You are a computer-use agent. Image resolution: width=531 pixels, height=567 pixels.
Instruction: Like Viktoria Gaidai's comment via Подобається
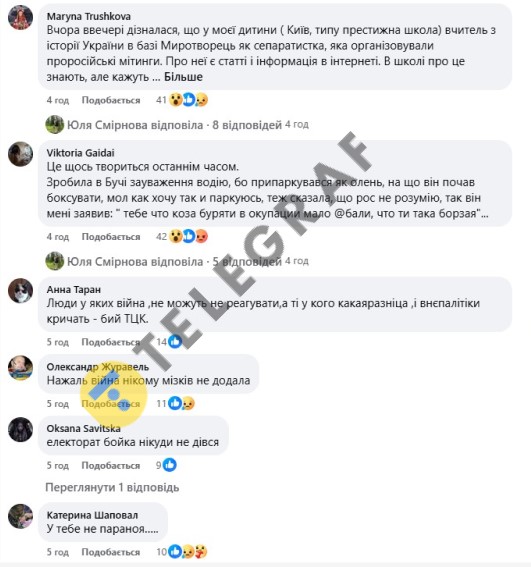[x=111, y=237]
